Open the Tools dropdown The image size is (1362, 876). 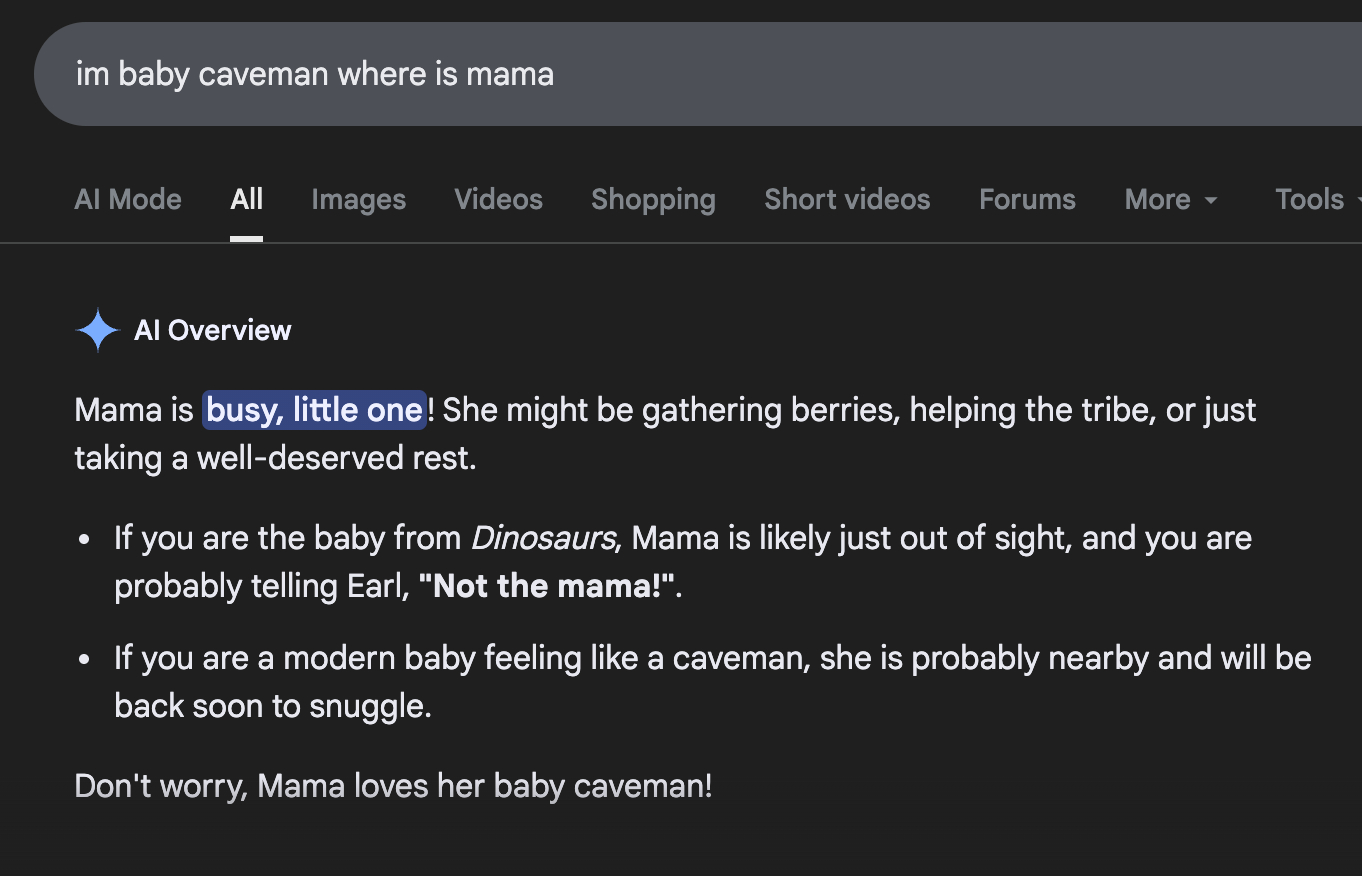coord(1312,199)
